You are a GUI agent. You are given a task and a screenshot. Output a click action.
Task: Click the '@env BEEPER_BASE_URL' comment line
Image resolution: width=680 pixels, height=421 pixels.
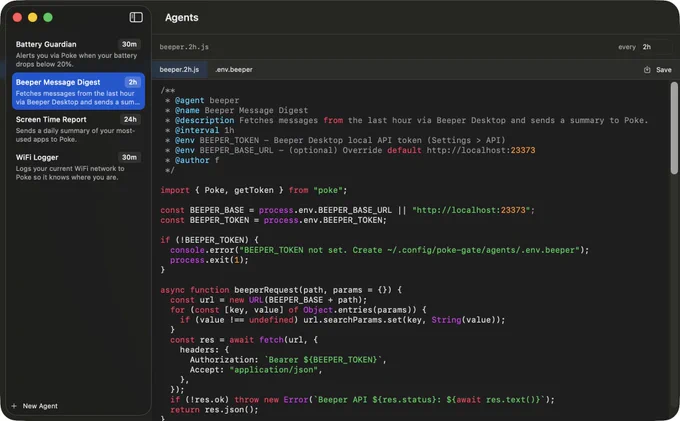pos(350,150)
